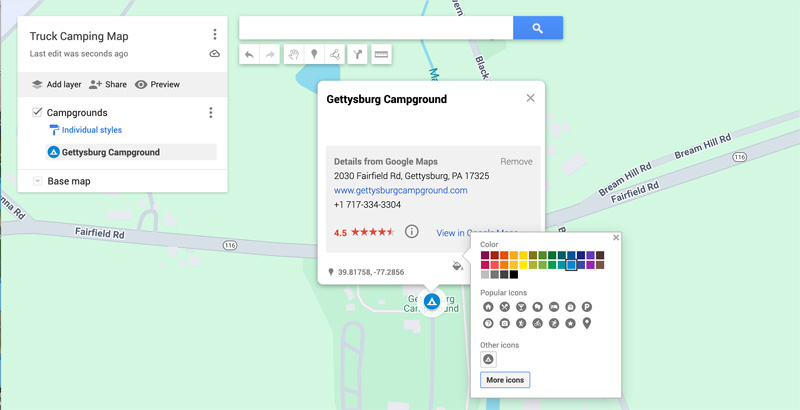Choose the cocktail glass bar icon

521,307
